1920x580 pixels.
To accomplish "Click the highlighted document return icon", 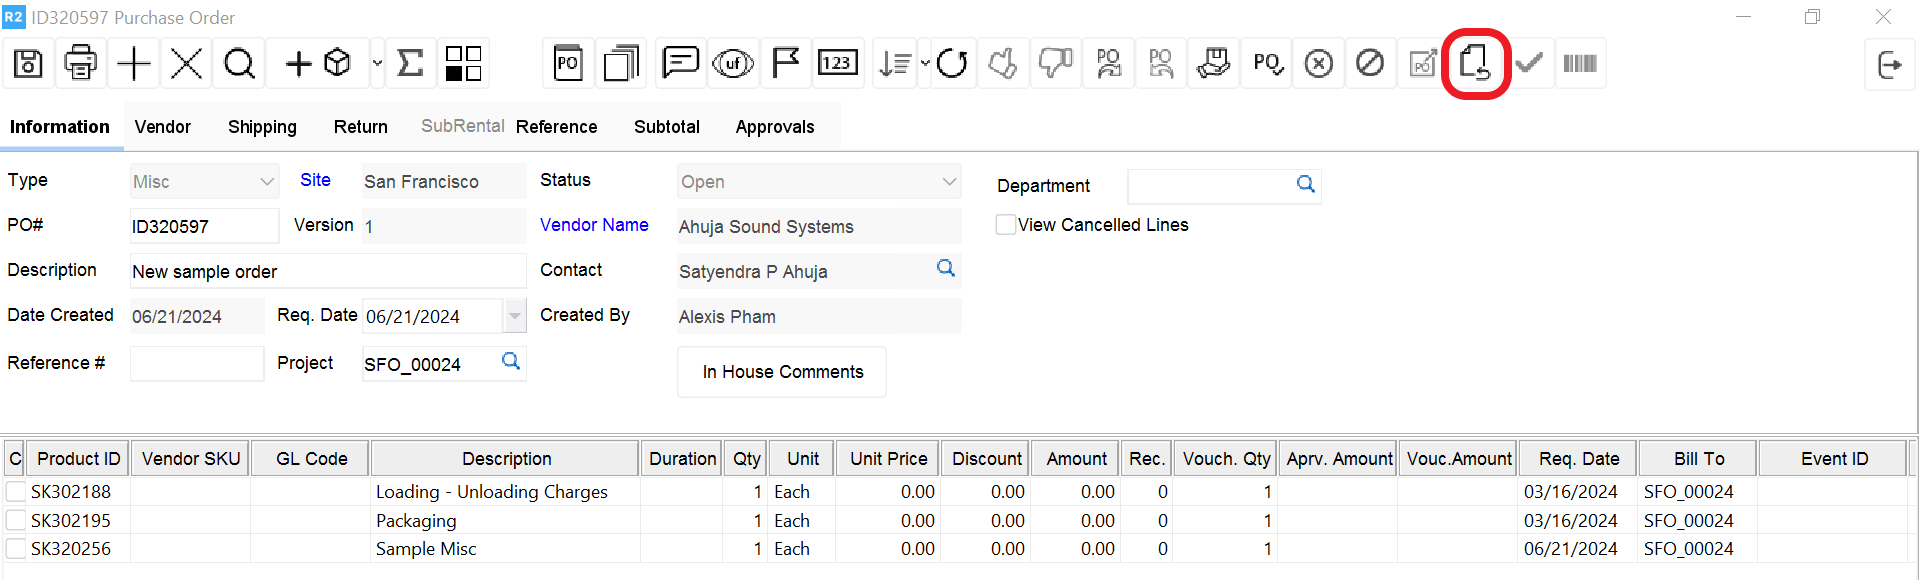I will pyautogui.click(x=1475, y=64).
